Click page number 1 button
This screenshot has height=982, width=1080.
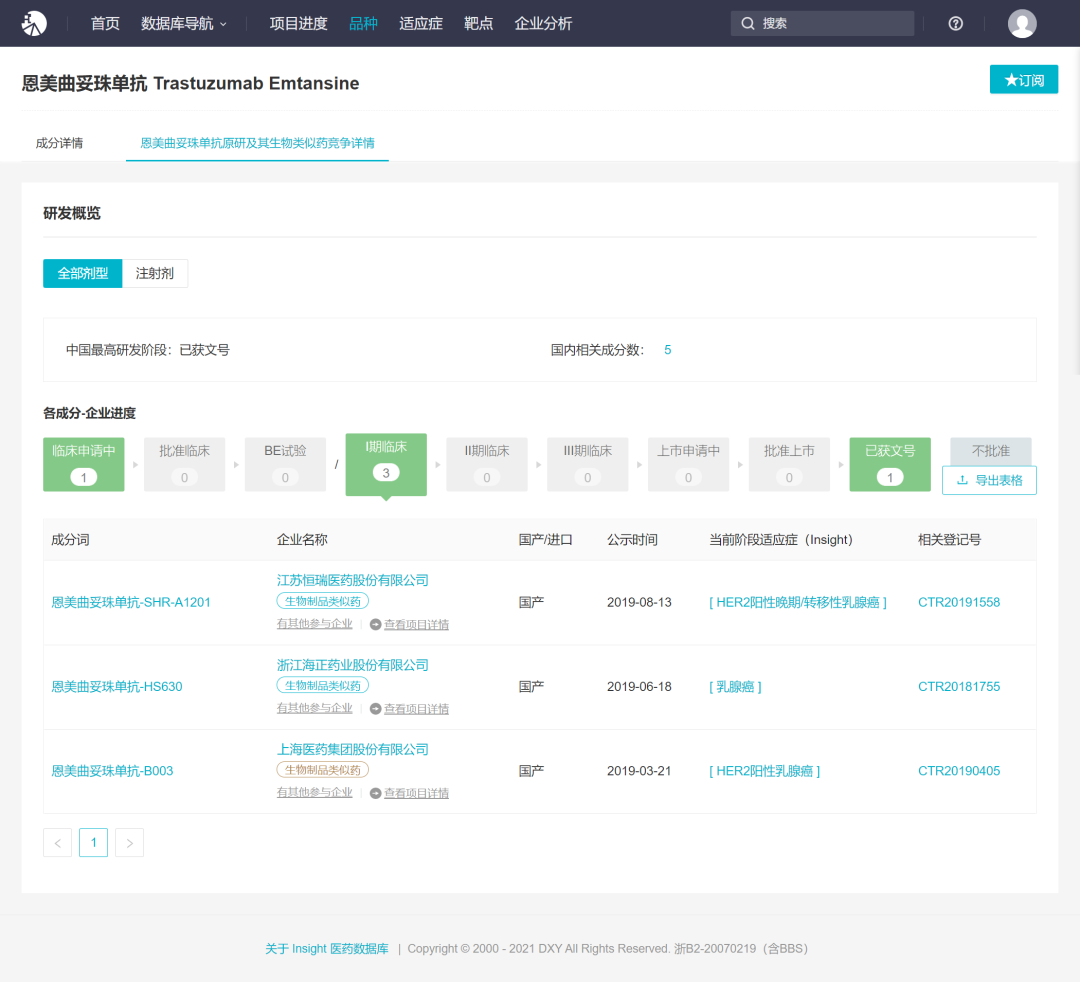(94, 842)
